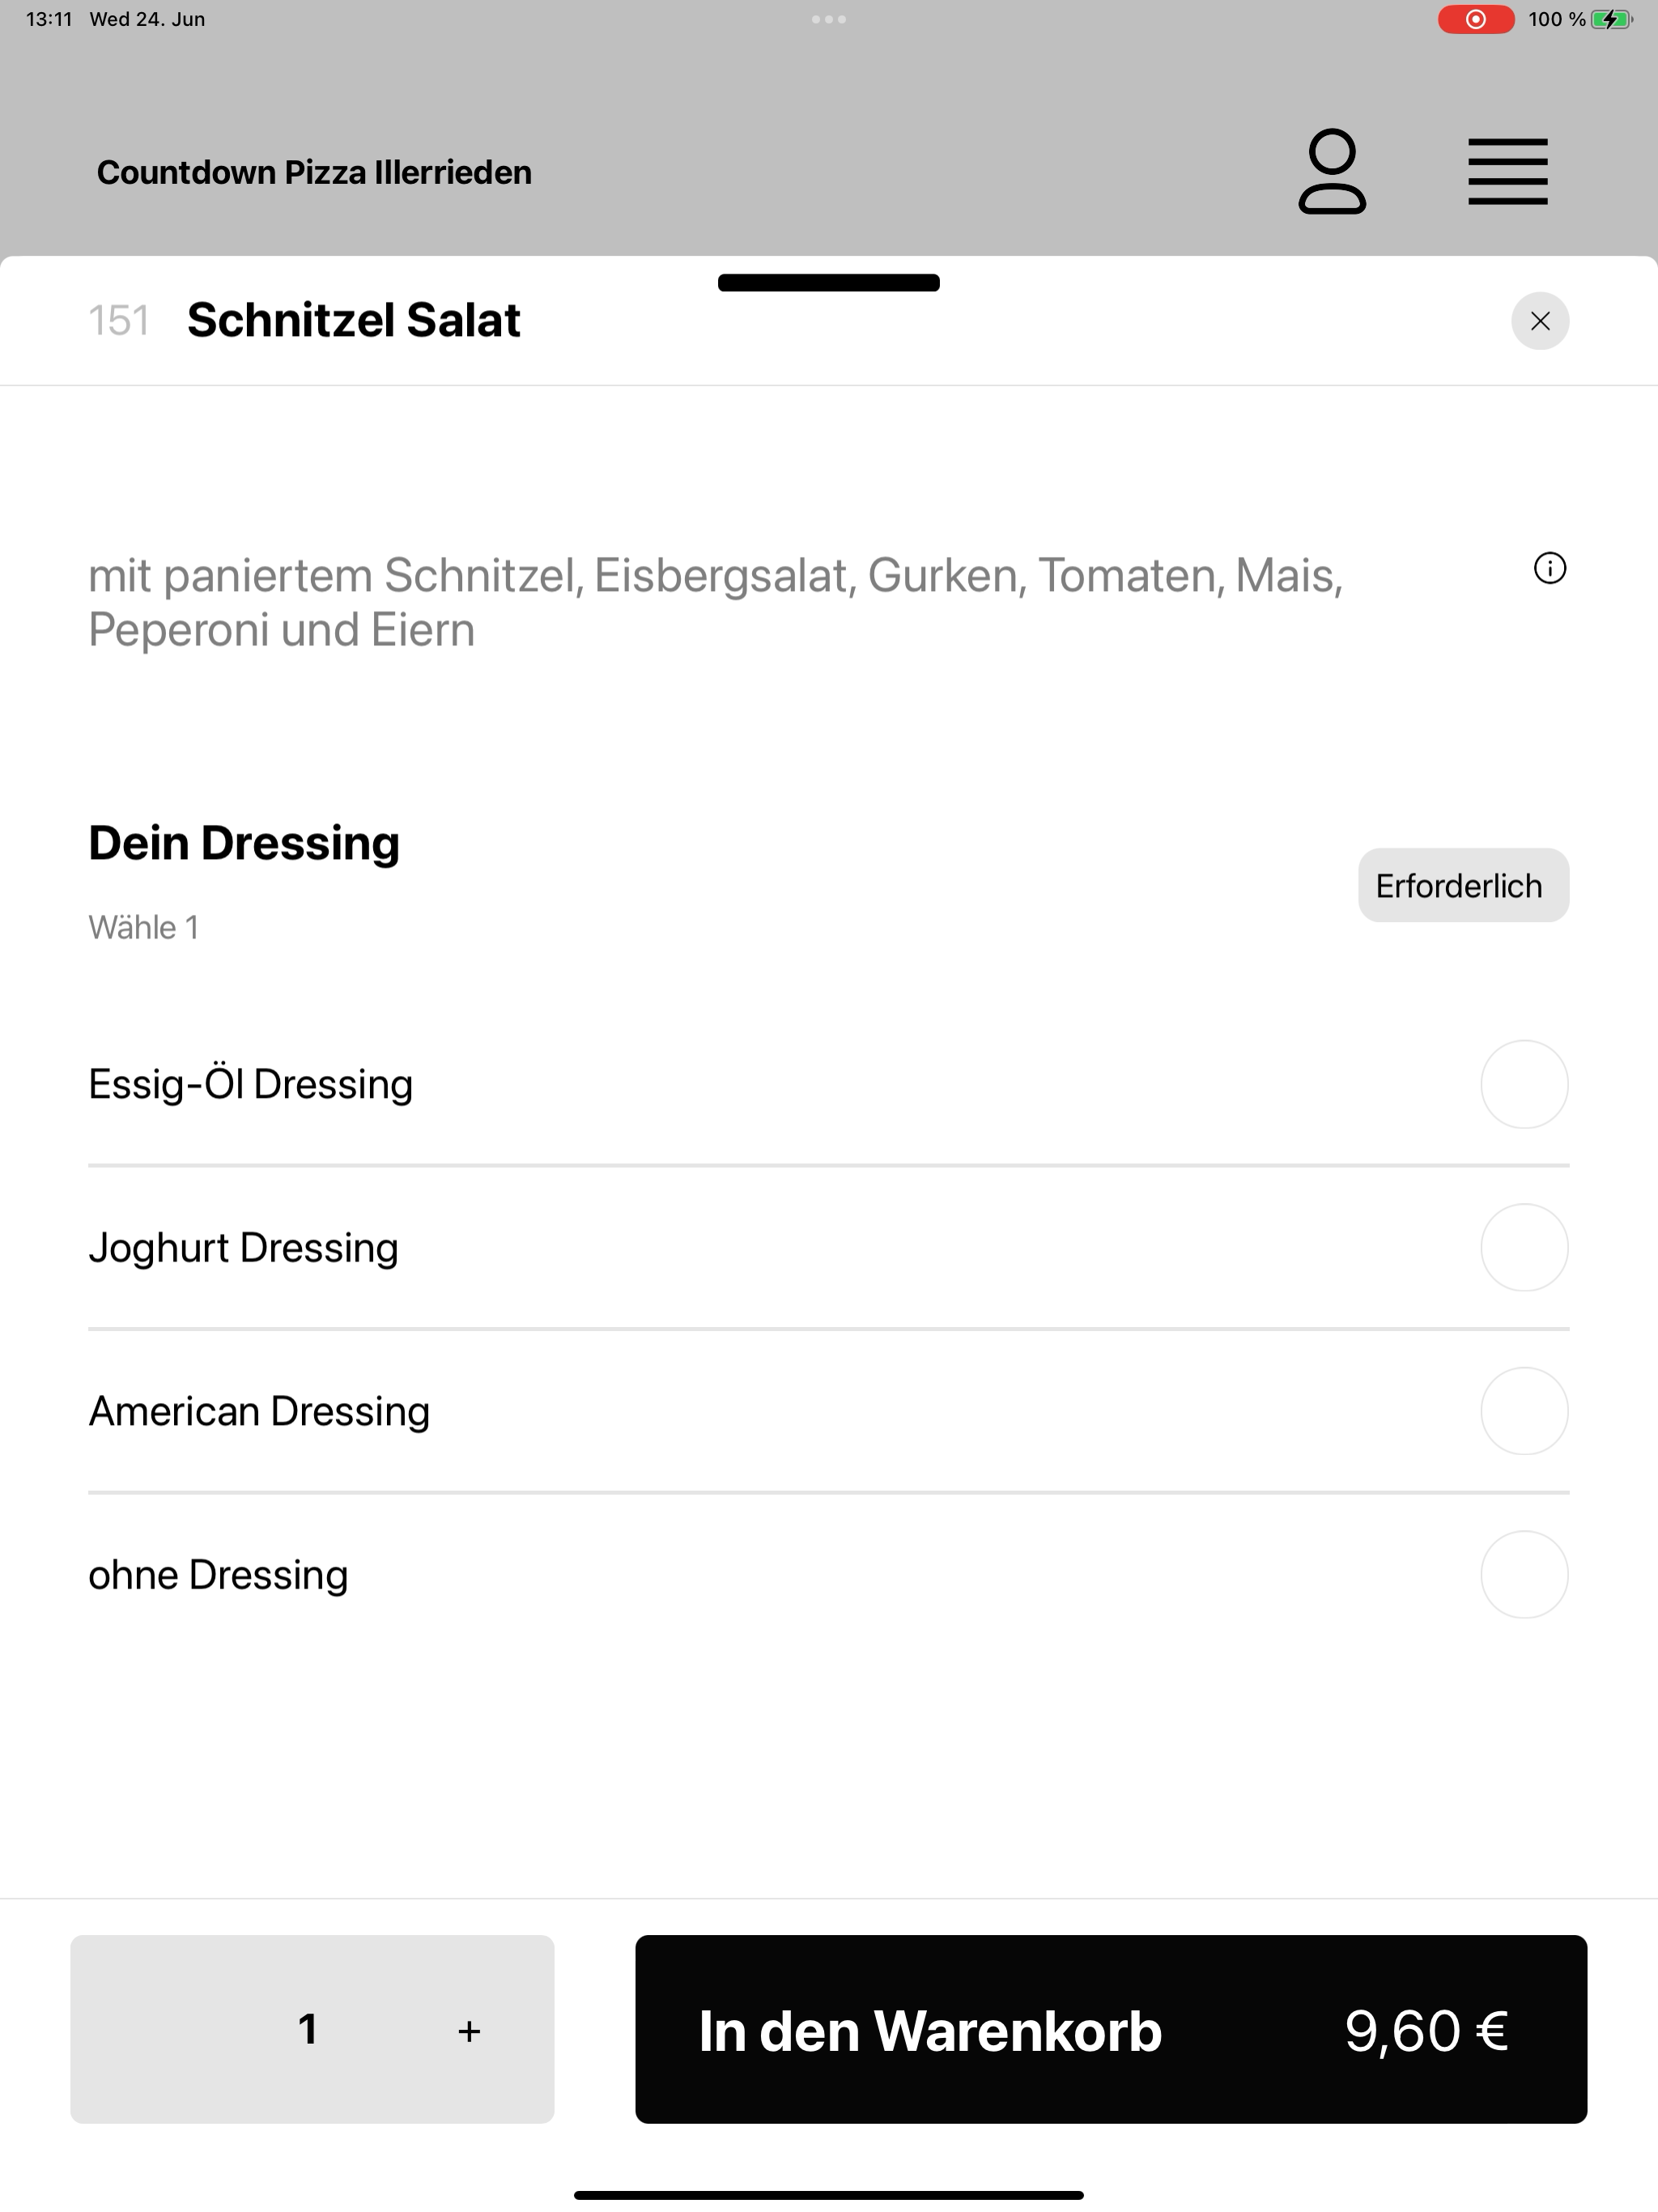The height and width of the screenshot is (2212, 1658).
Task: Choose the ohne Dressing option circle
Action: 1524,1574
